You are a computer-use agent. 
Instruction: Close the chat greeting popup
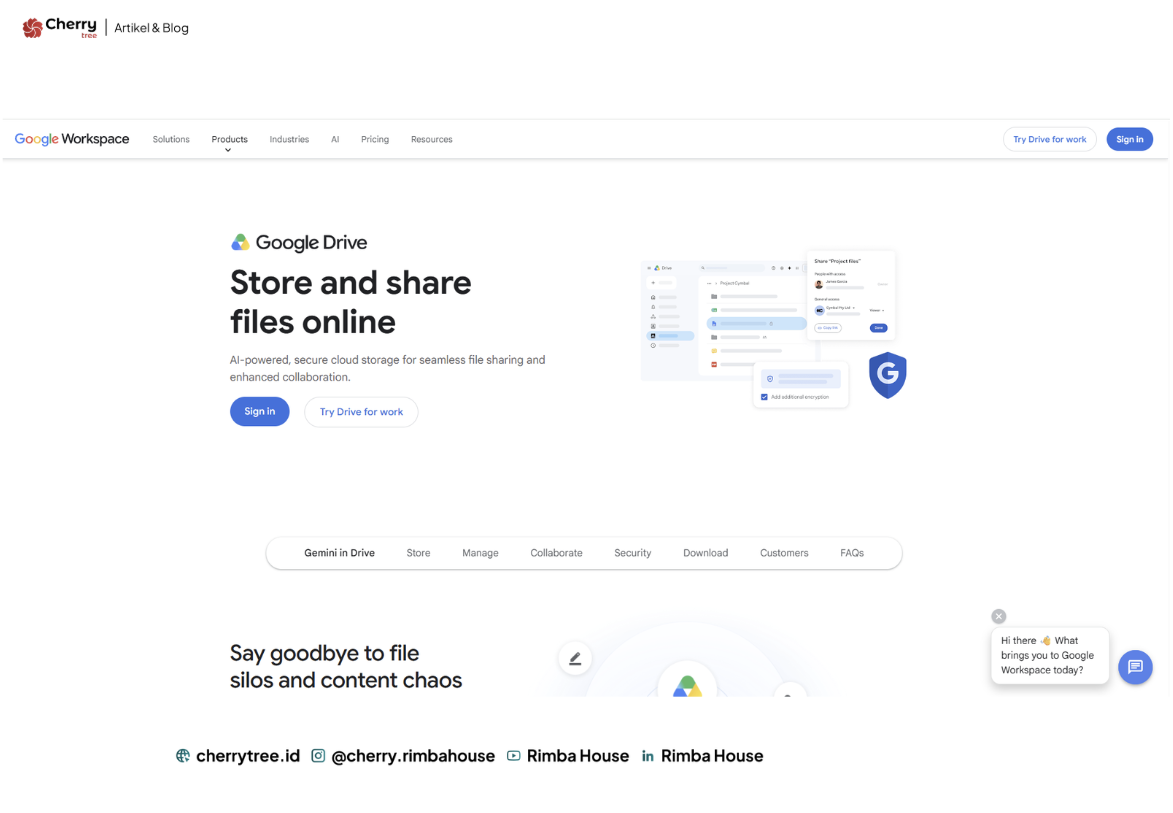click(x=999, y=616)
